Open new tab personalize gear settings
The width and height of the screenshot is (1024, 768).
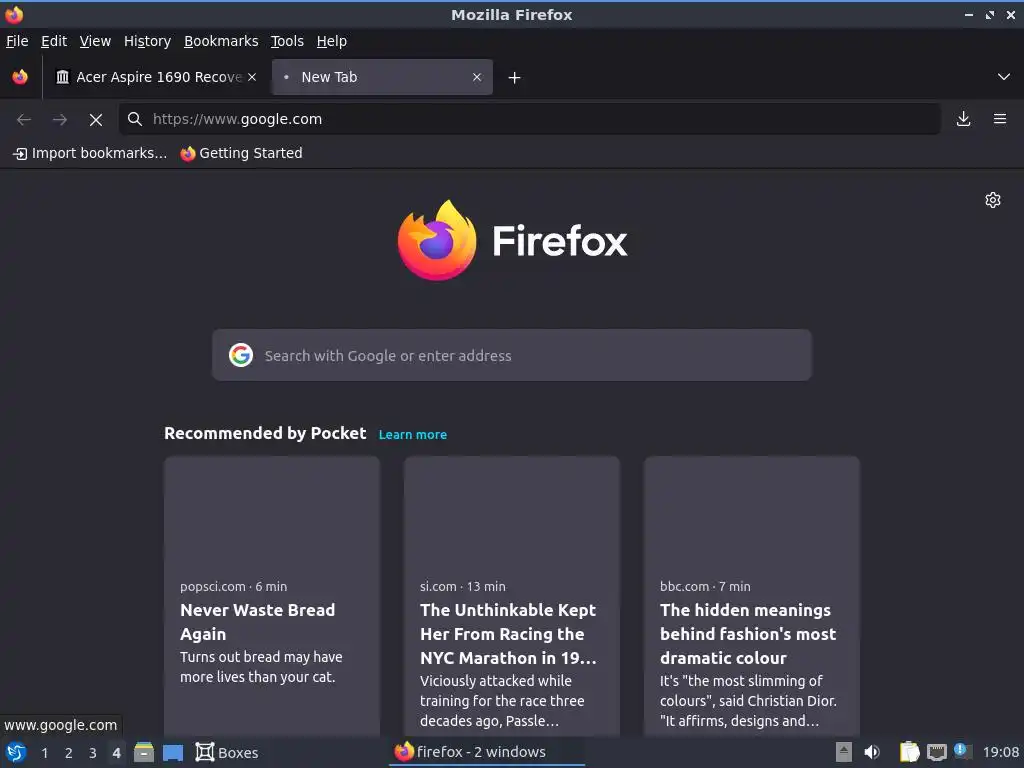[993, 200]
